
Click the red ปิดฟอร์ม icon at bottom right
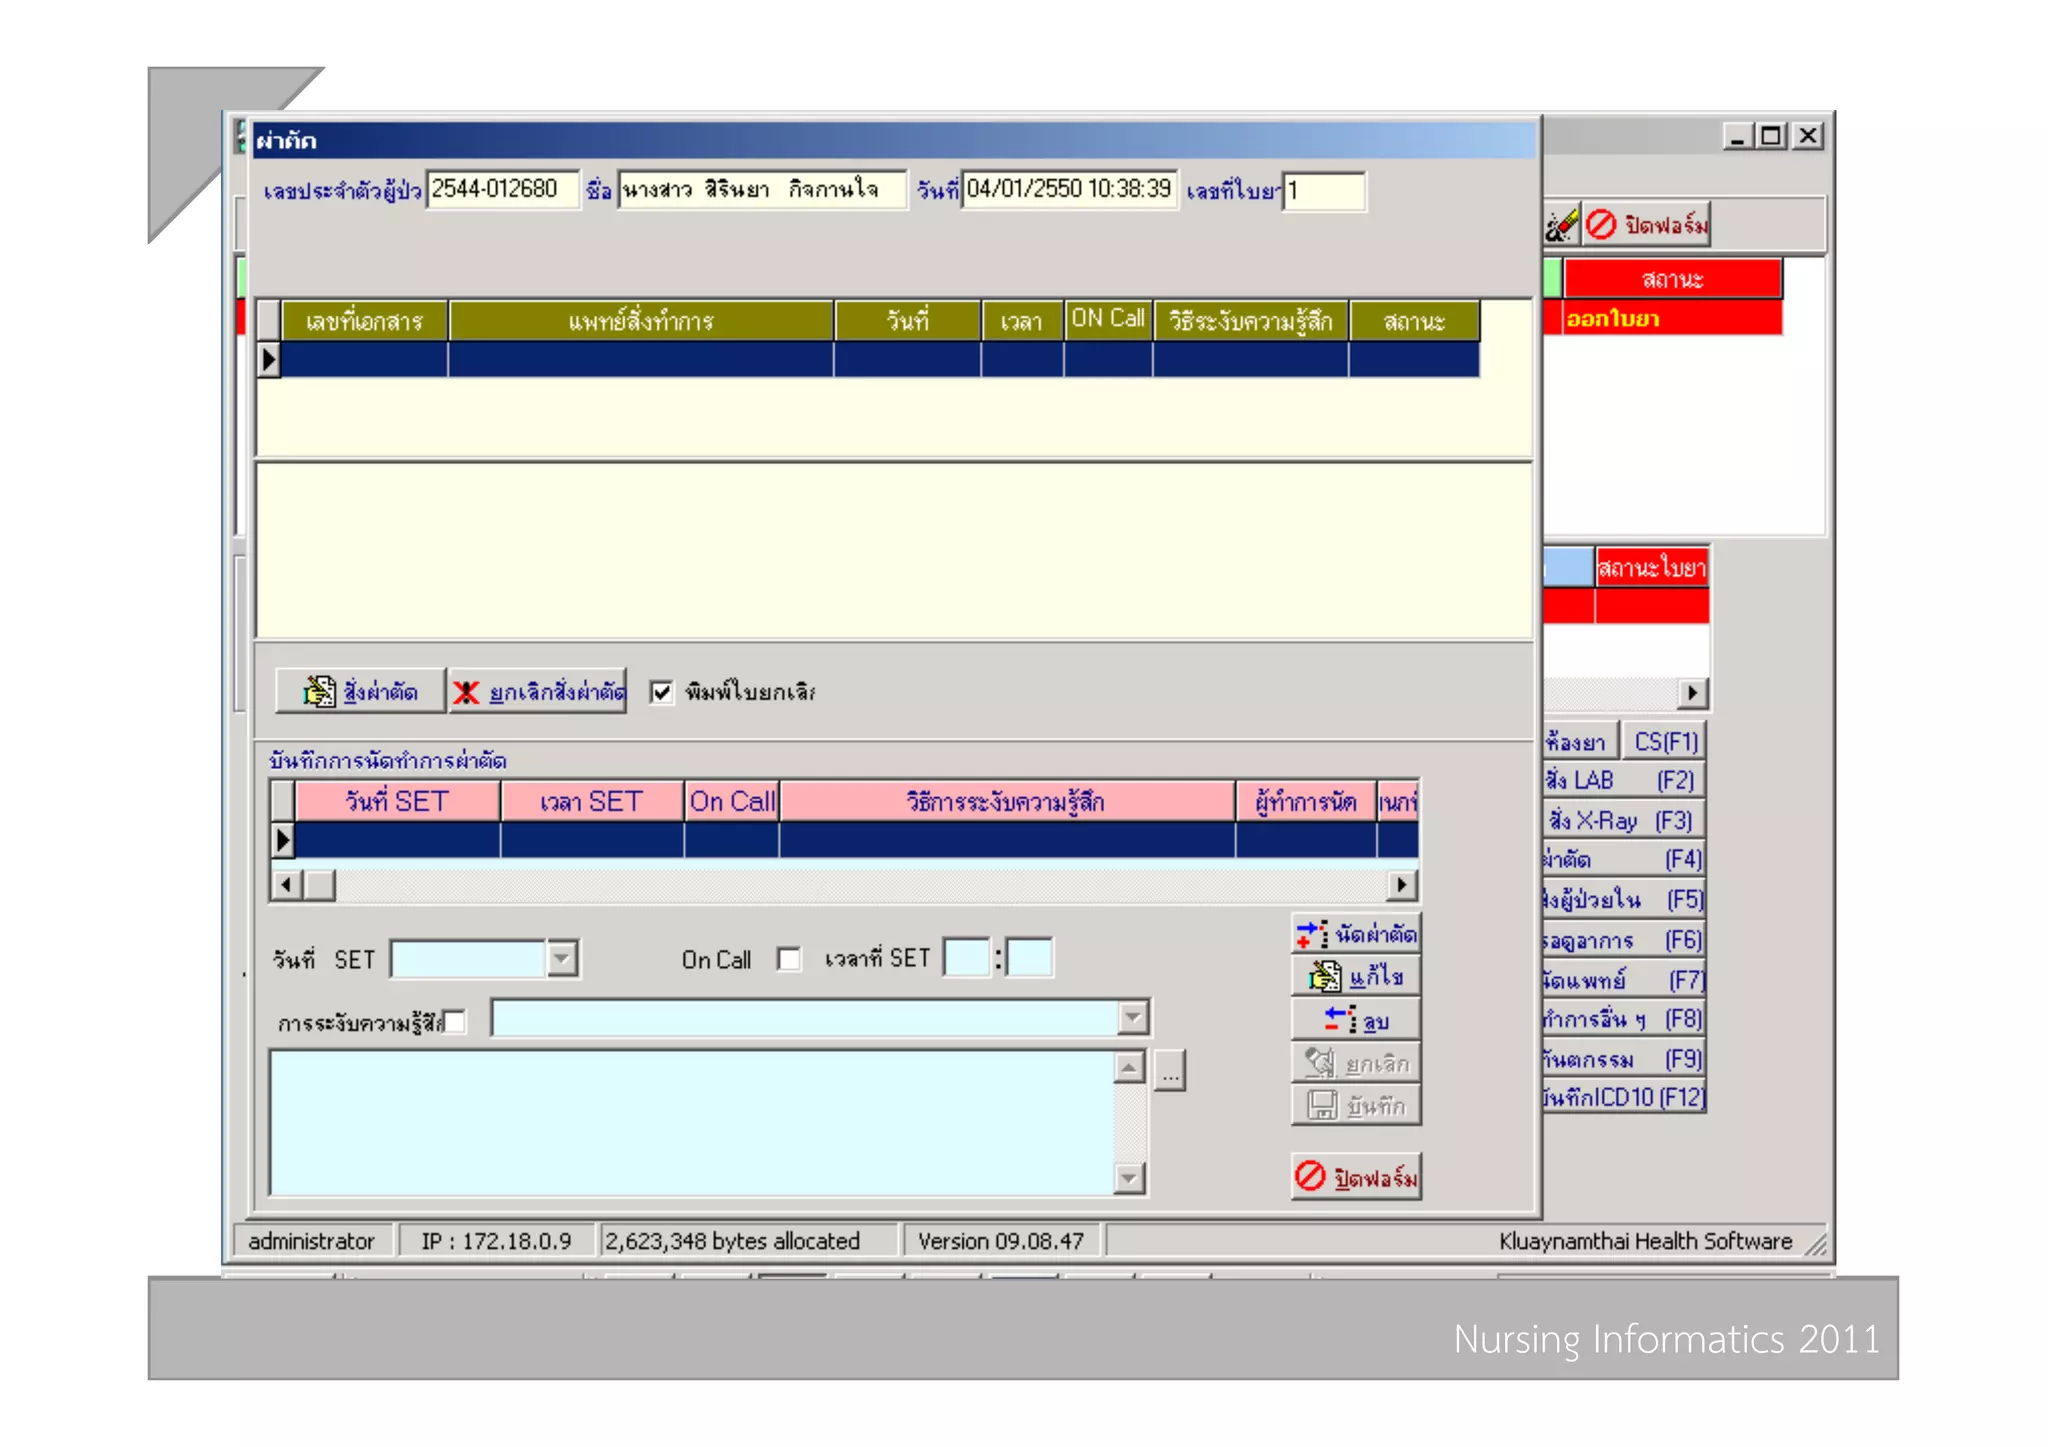click(x=1310, y=1176)
